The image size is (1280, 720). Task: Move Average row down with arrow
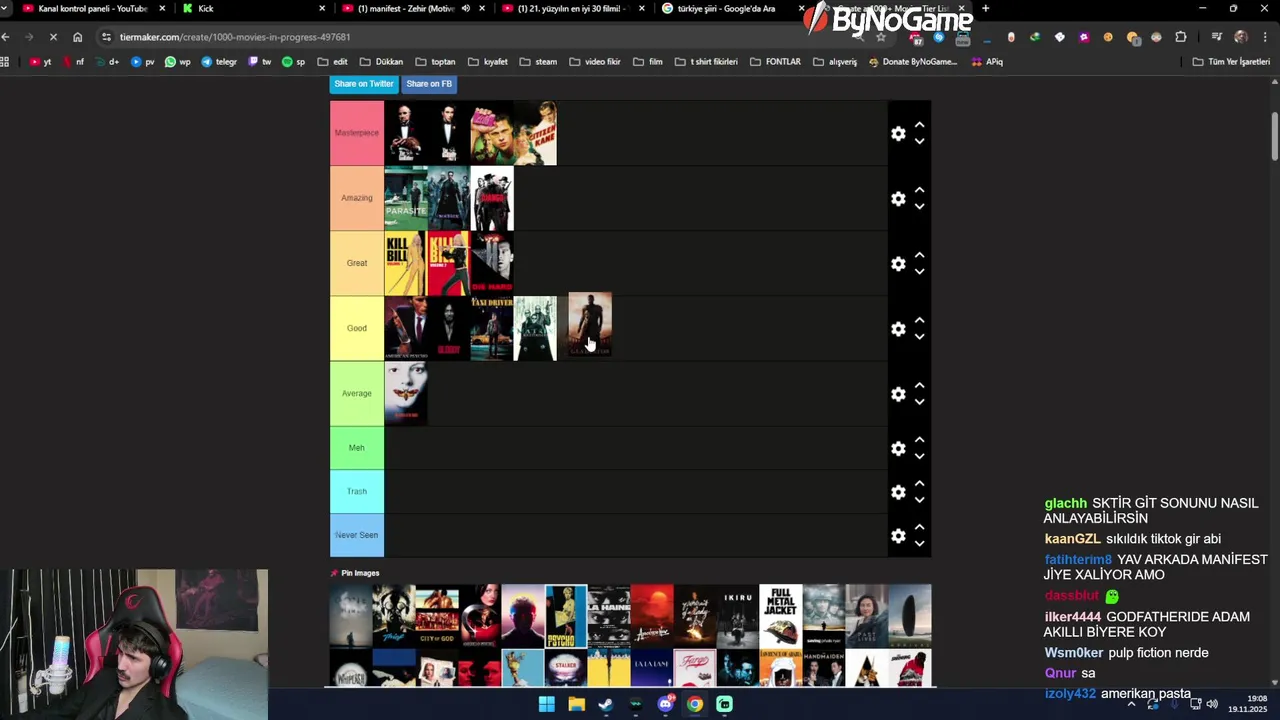tap(919, 402)
